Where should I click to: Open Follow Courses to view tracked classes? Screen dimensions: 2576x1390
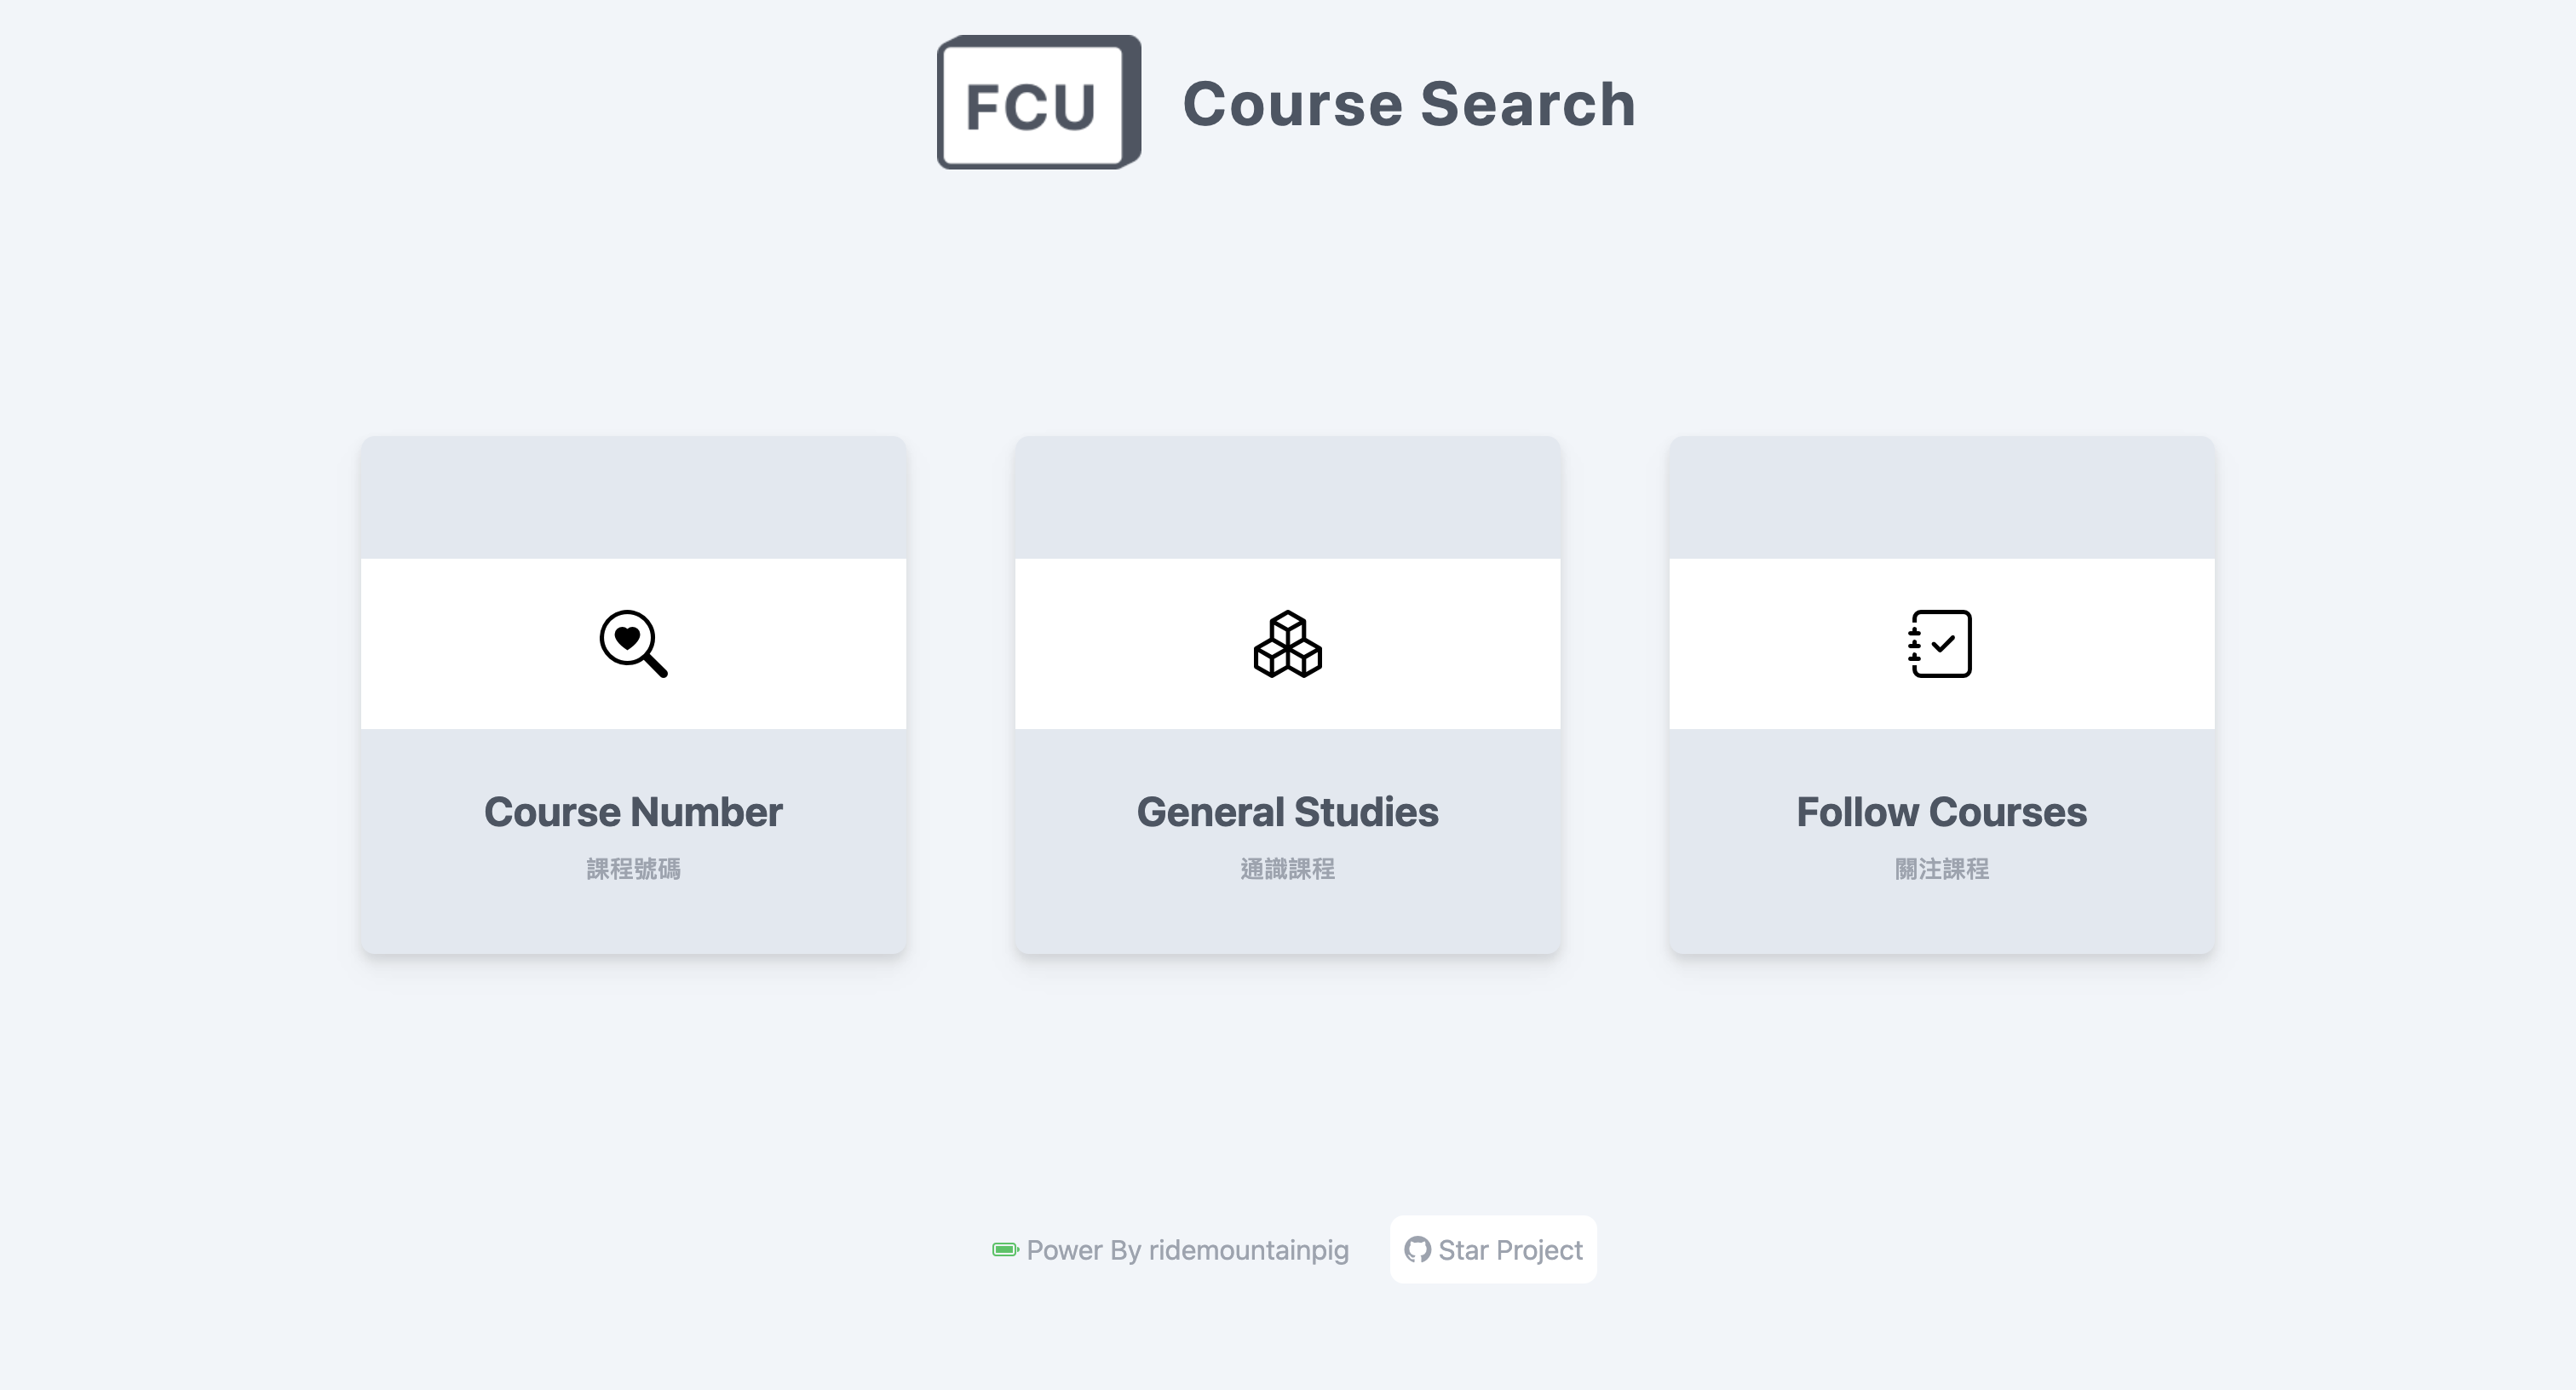click(1941, 695)
